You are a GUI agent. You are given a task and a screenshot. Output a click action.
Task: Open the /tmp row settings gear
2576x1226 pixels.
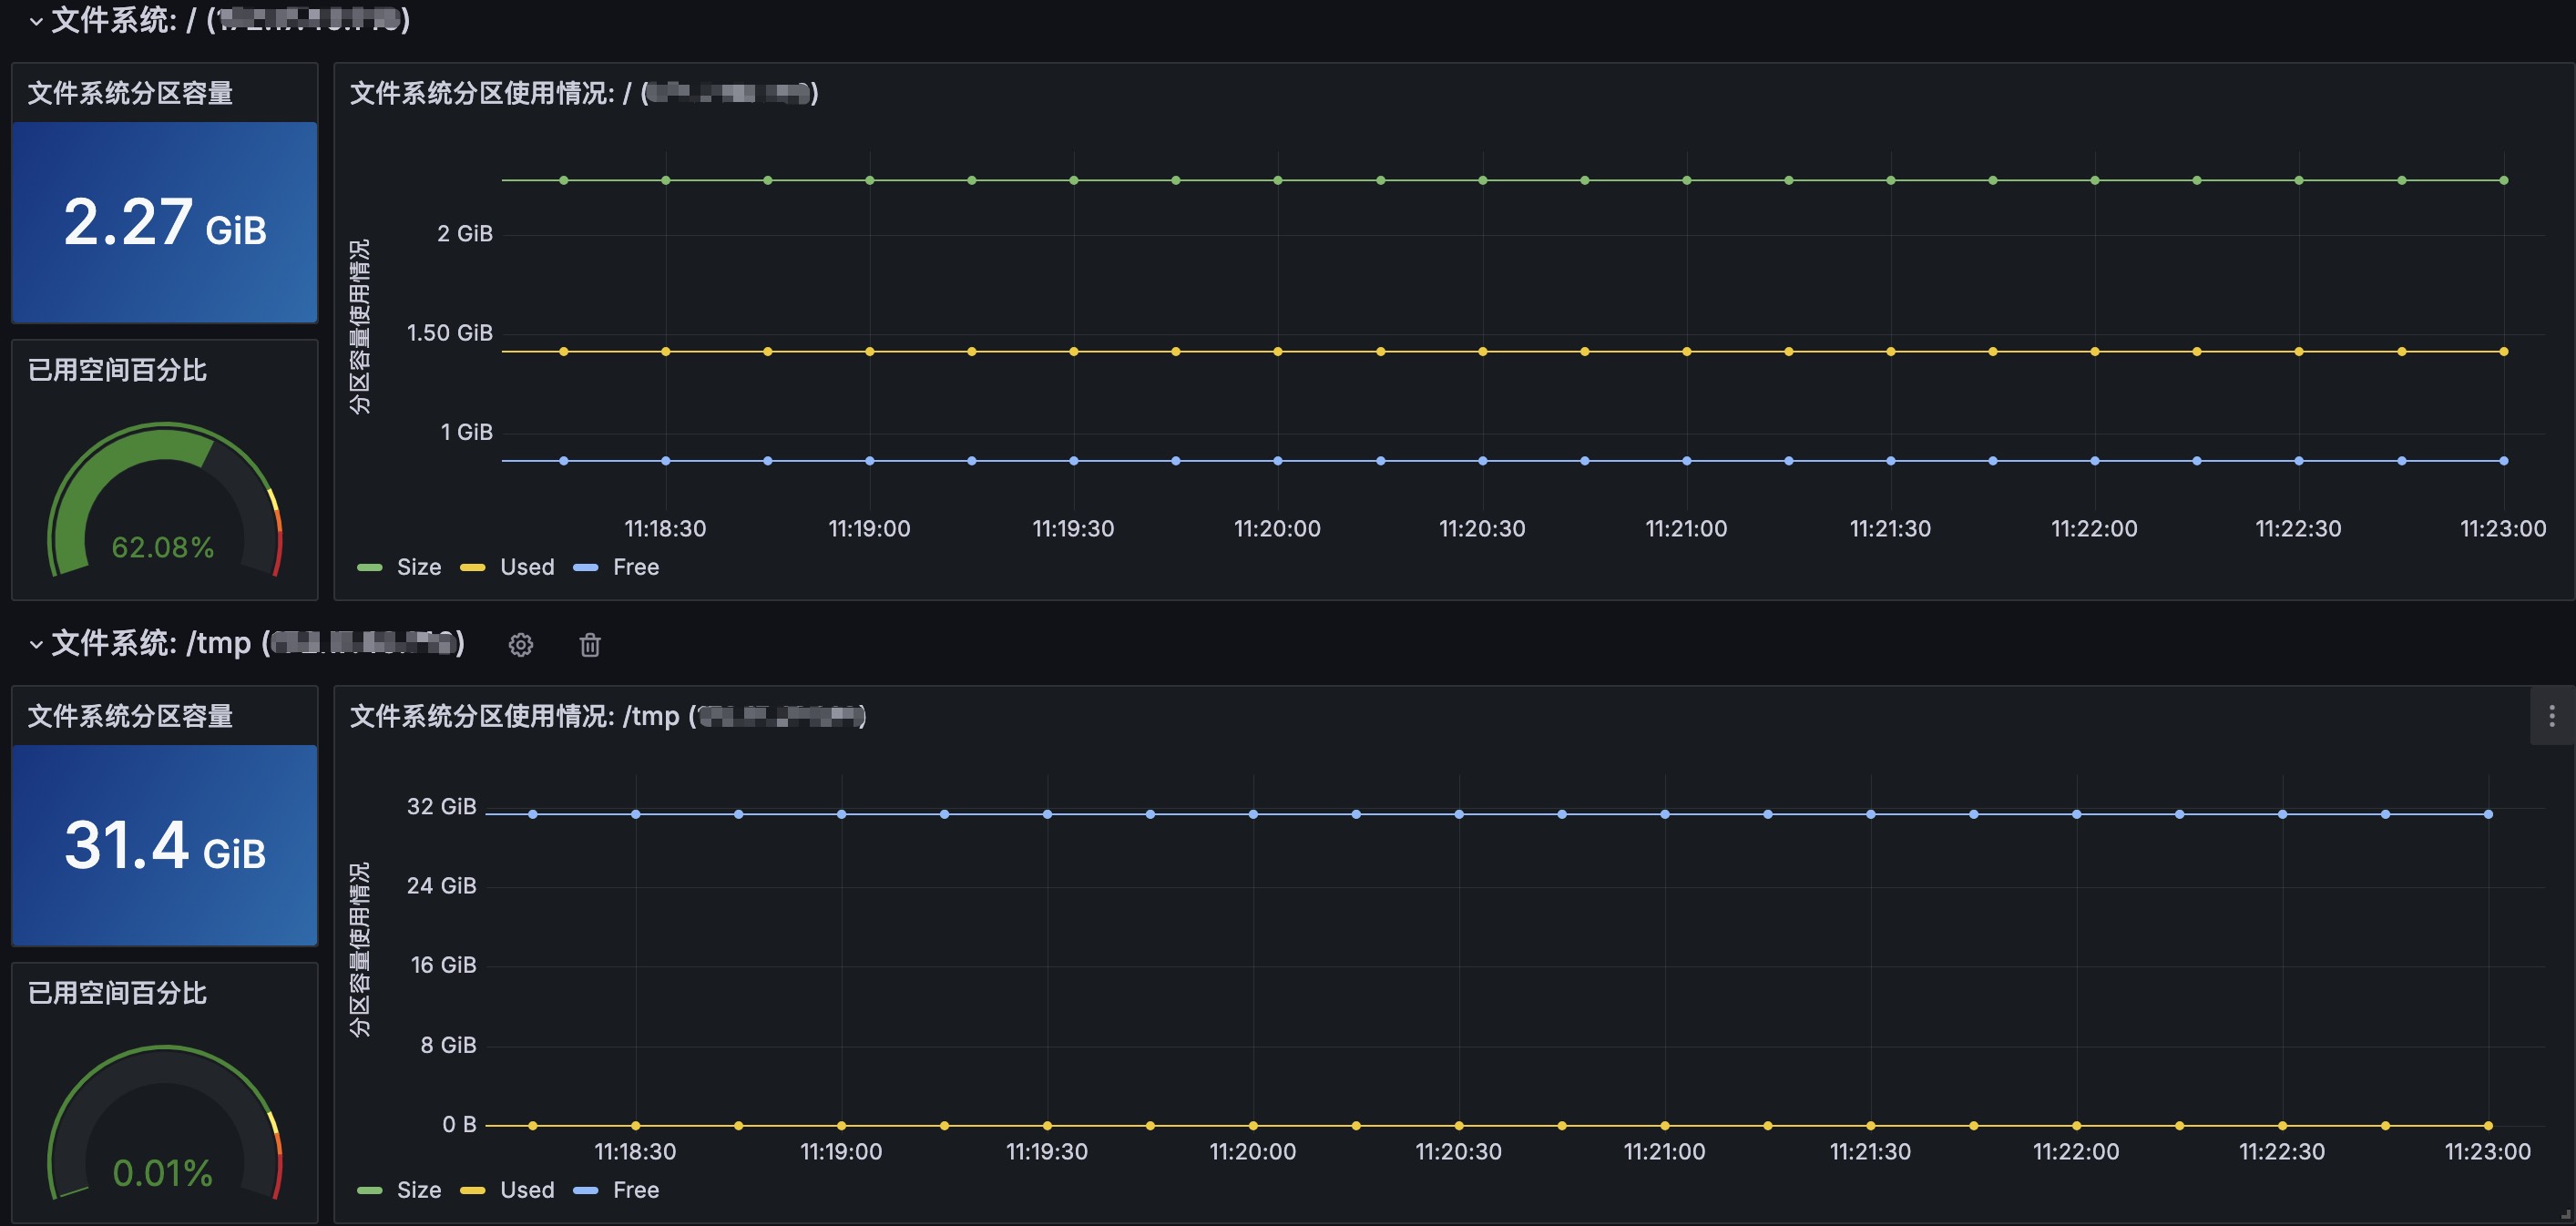tap(520, 645)
